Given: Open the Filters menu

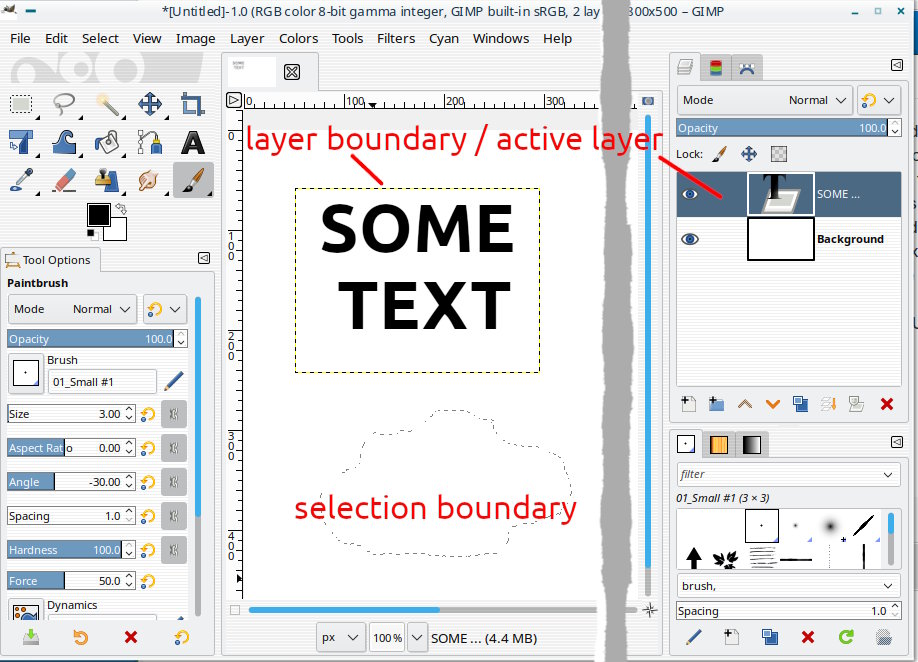Looking at the screenshot, I should tap(396, 38).
